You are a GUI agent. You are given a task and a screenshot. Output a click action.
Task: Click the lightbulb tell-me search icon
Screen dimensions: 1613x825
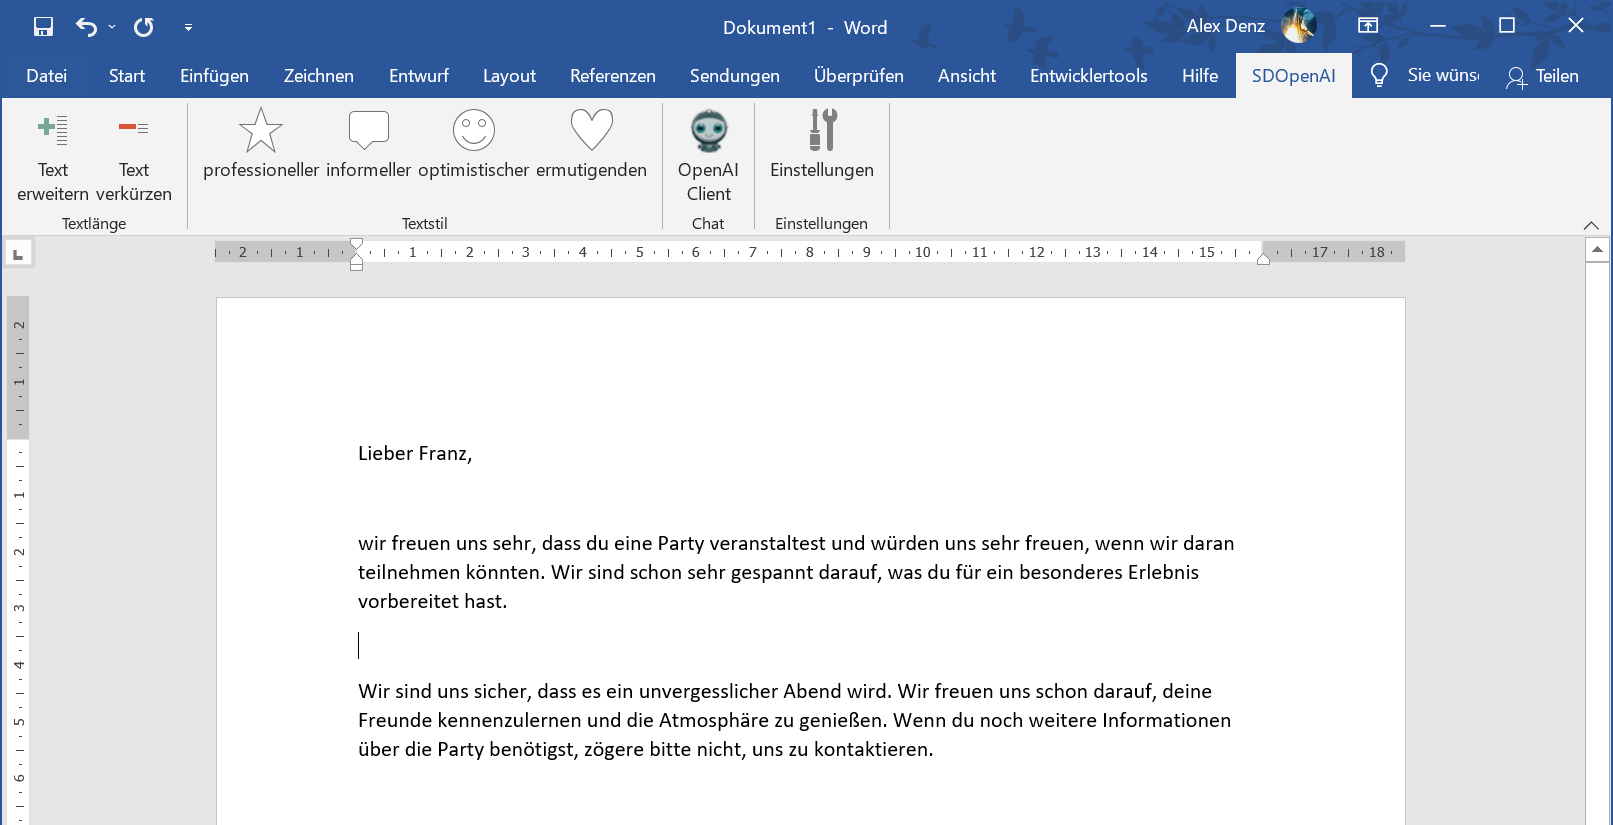[x=1379, y=76]
